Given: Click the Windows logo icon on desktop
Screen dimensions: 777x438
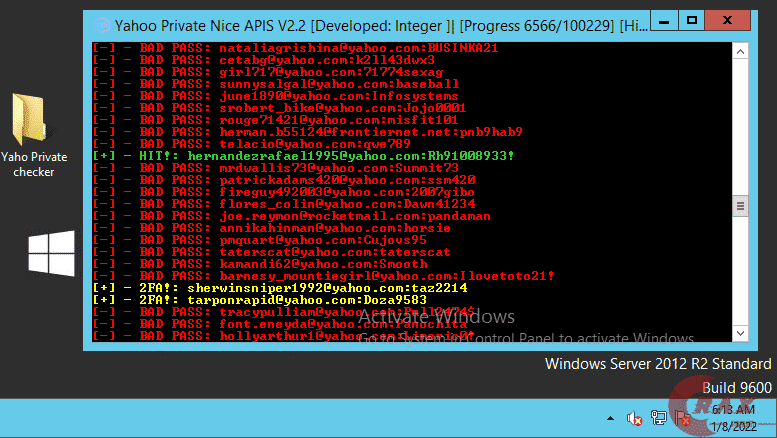Looking at the screenshot, I should coord(52,253).
